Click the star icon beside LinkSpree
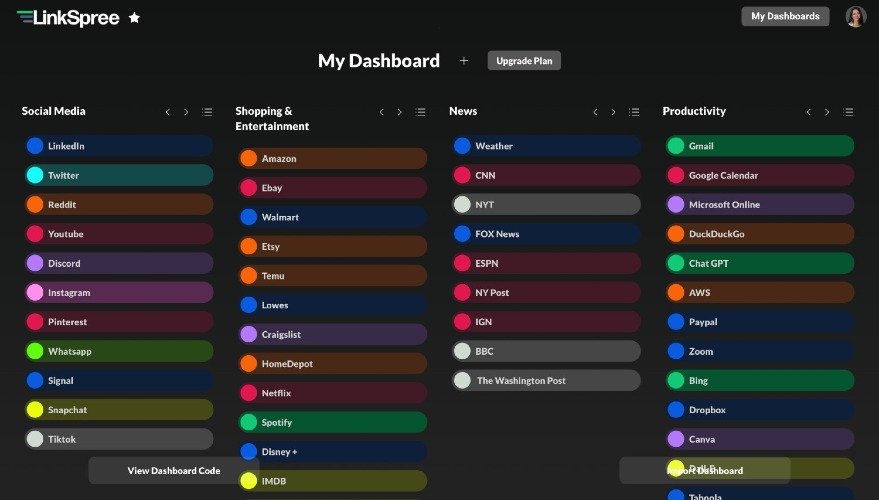The width and height of the screenshot is (879, 500). coord(135,18)
